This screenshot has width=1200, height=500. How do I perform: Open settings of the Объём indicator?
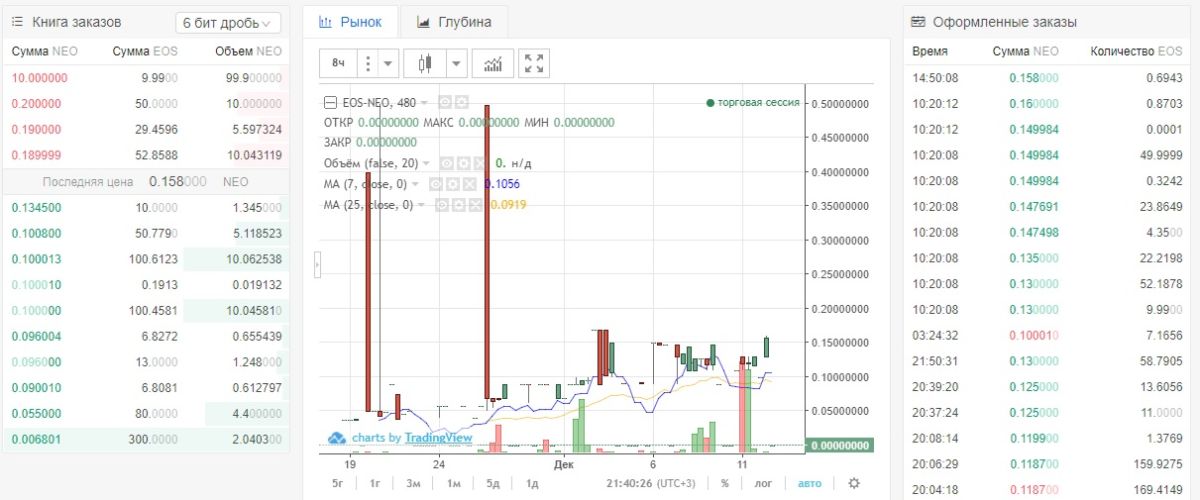pos(463,162)
